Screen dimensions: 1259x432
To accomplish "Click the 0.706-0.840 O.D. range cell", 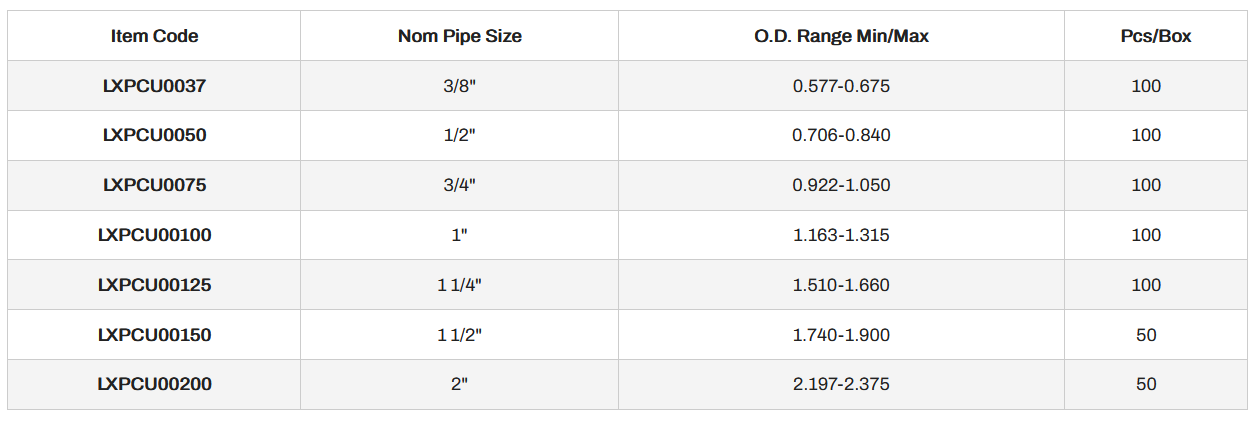I will point(841,135).
